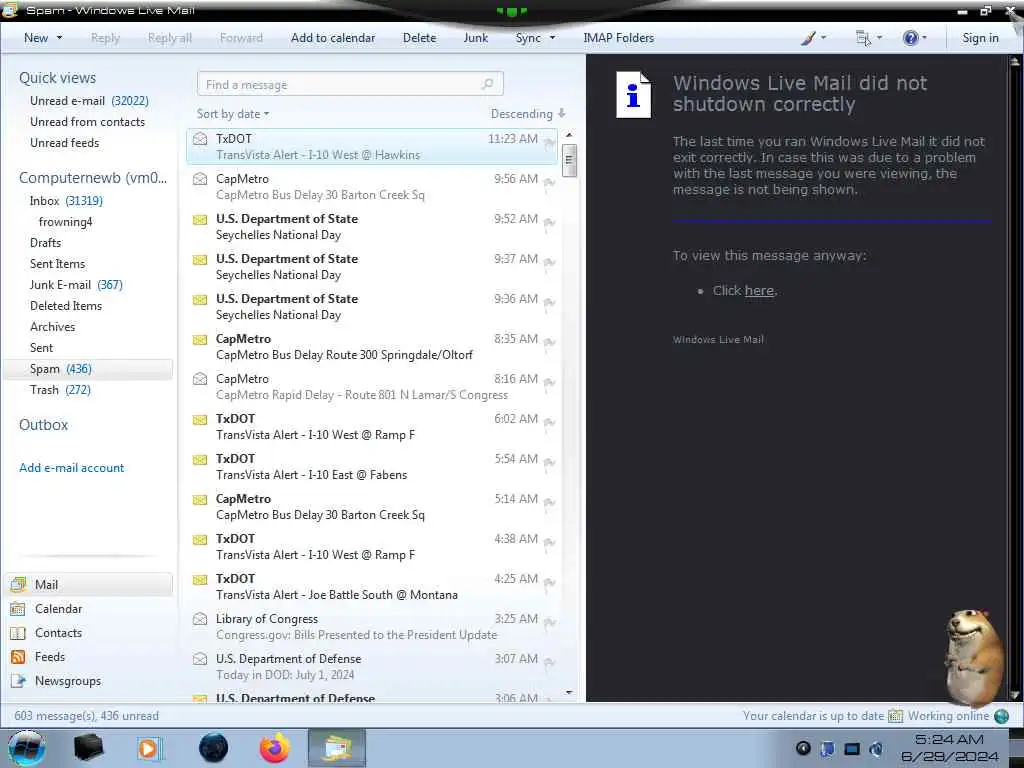Click envelope icon of TxDOT 6:02 AM message
Viewport: 1024px width, 768px height.
(x=200, y=420)
